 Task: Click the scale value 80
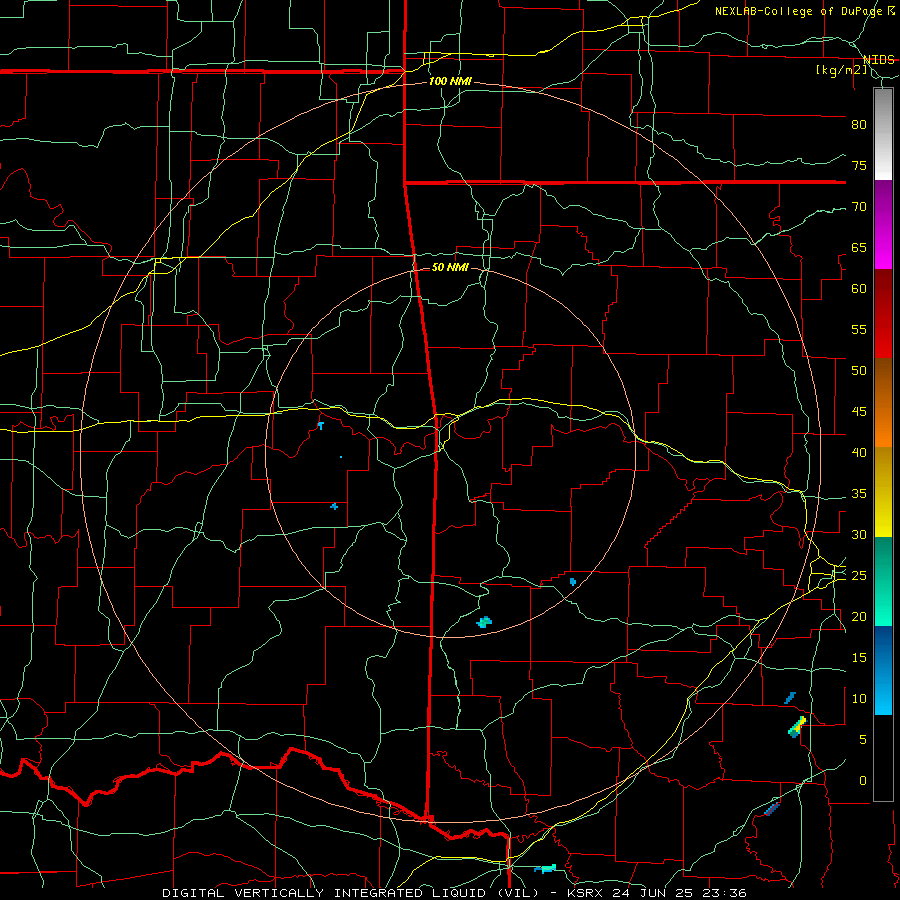[859, 125]
